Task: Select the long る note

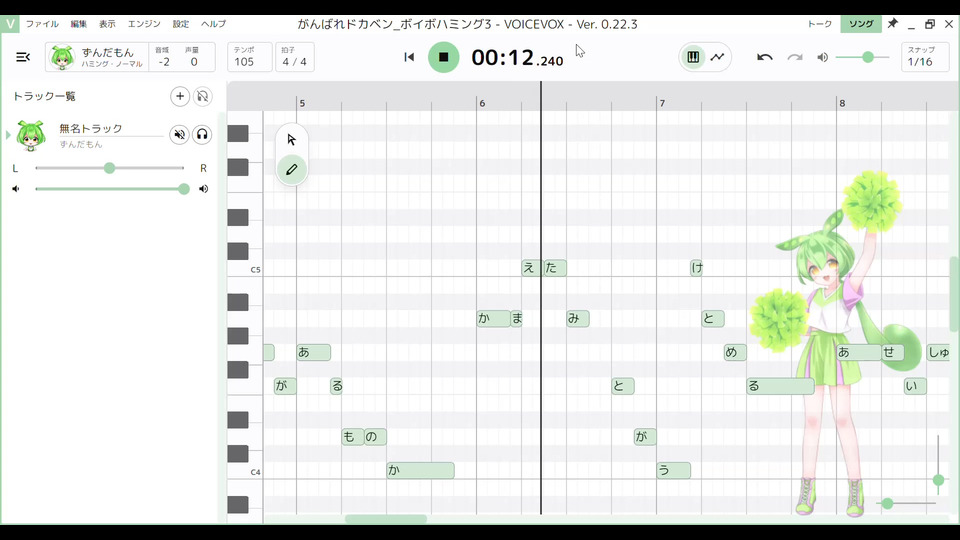Action: coord(780,386)
